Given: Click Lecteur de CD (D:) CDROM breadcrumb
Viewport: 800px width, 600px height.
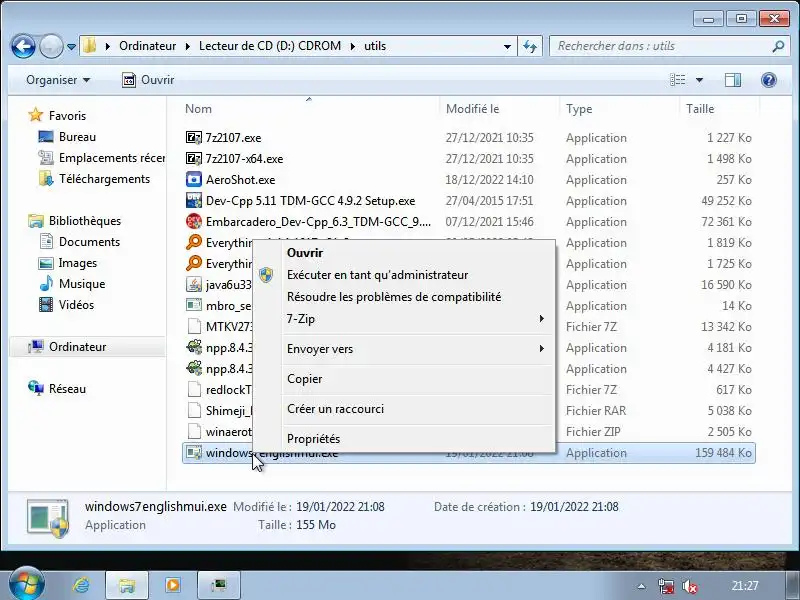Looking at the screenshot, I should pos(270,46).
